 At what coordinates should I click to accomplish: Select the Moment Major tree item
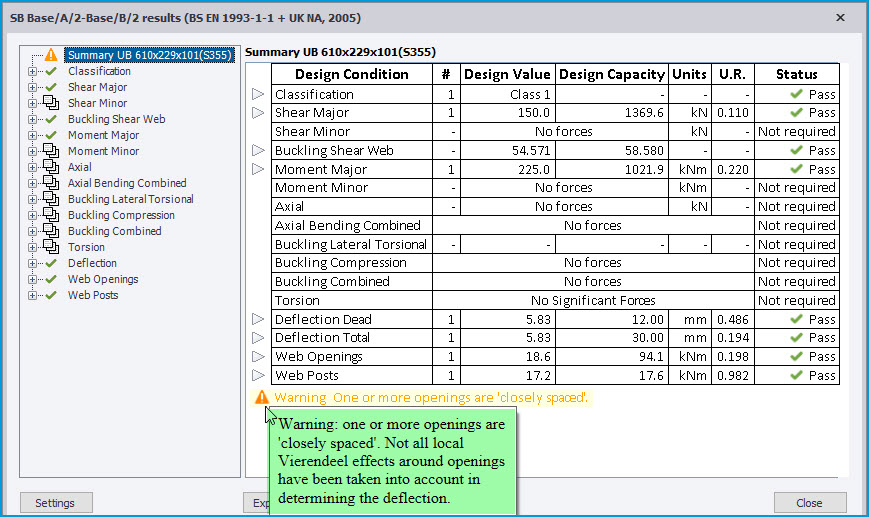pos(103,135)
